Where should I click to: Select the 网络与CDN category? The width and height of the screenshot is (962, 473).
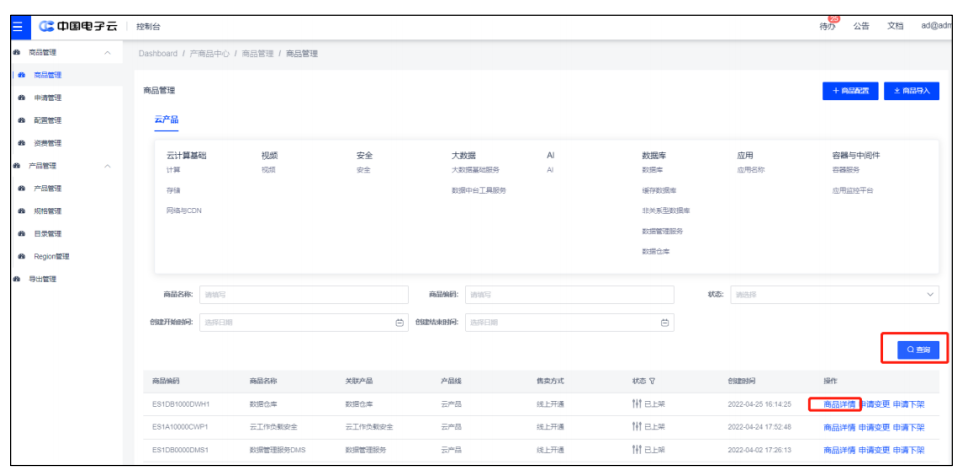tap(183, 211)
